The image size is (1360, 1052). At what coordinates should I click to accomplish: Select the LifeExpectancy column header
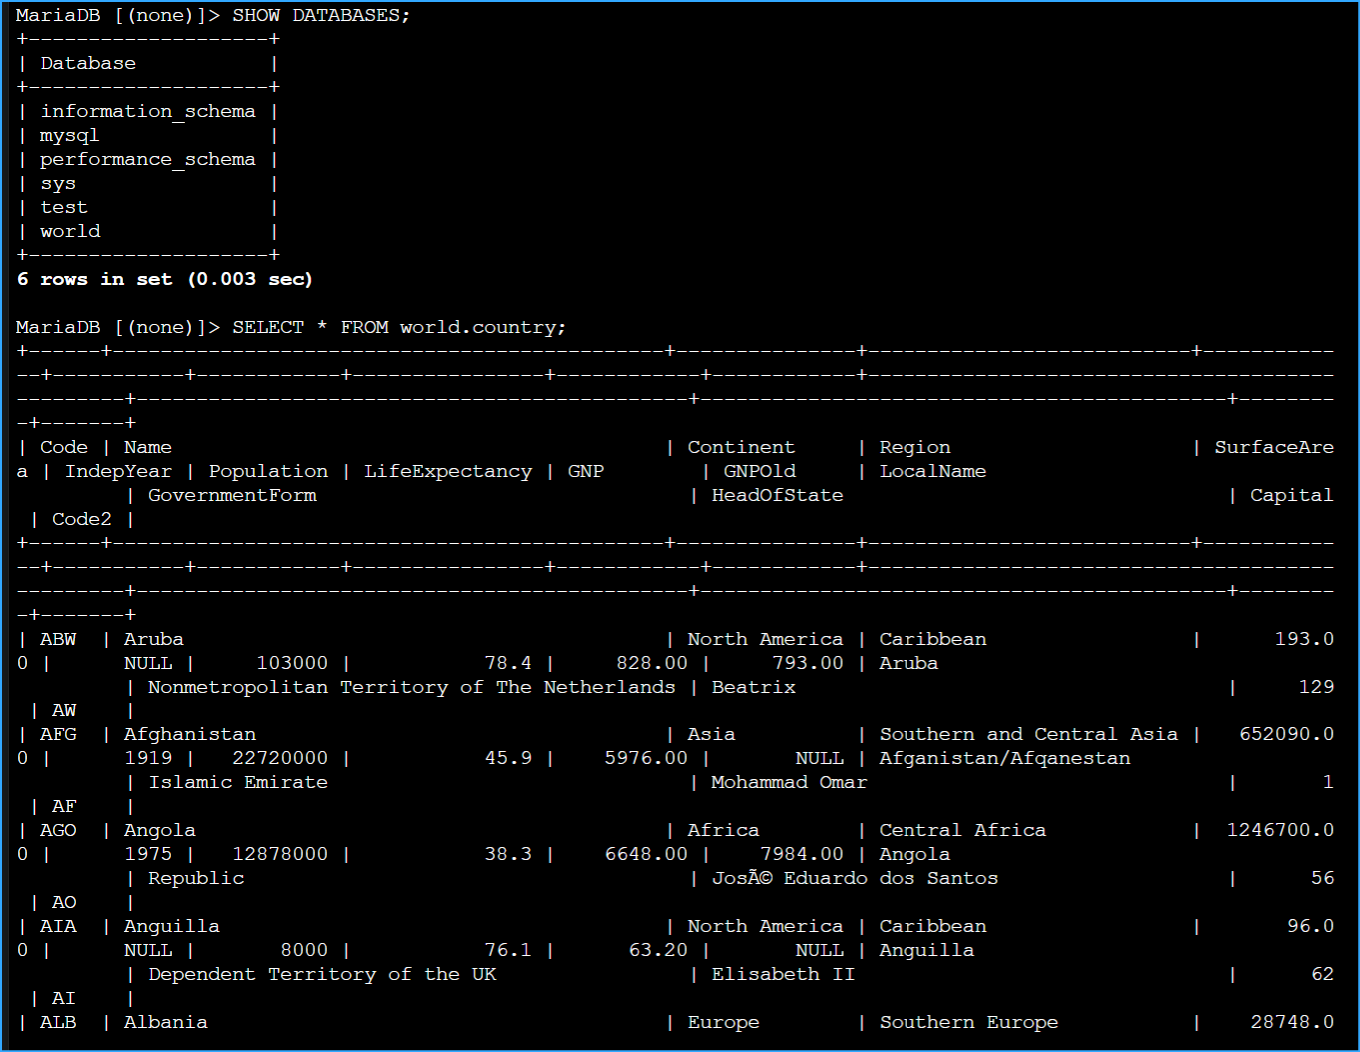[x=447, y=472]
